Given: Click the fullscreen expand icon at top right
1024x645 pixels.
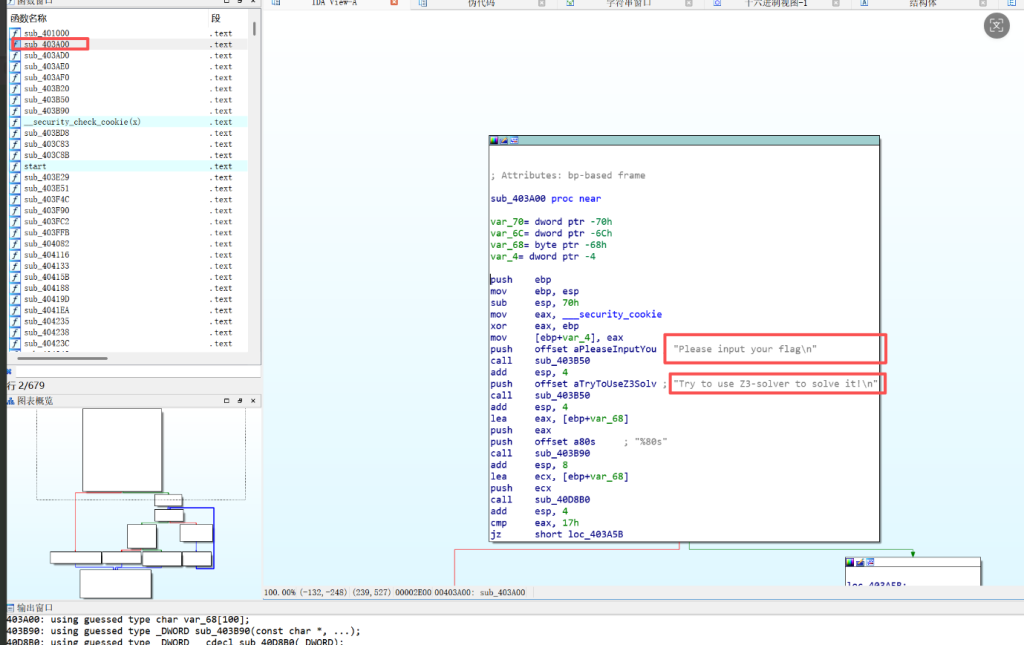Looking at the screenshot, I should click(x=996, y=26).
